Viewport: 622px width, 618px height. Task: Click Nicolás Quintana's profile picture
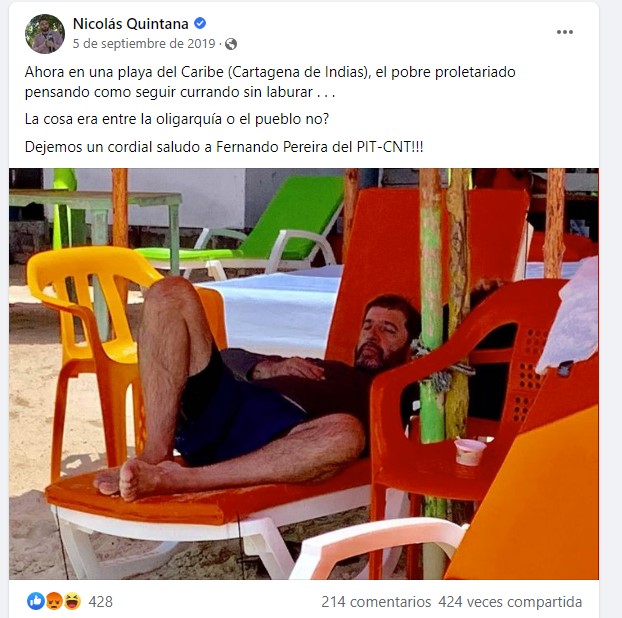[44, 34]
